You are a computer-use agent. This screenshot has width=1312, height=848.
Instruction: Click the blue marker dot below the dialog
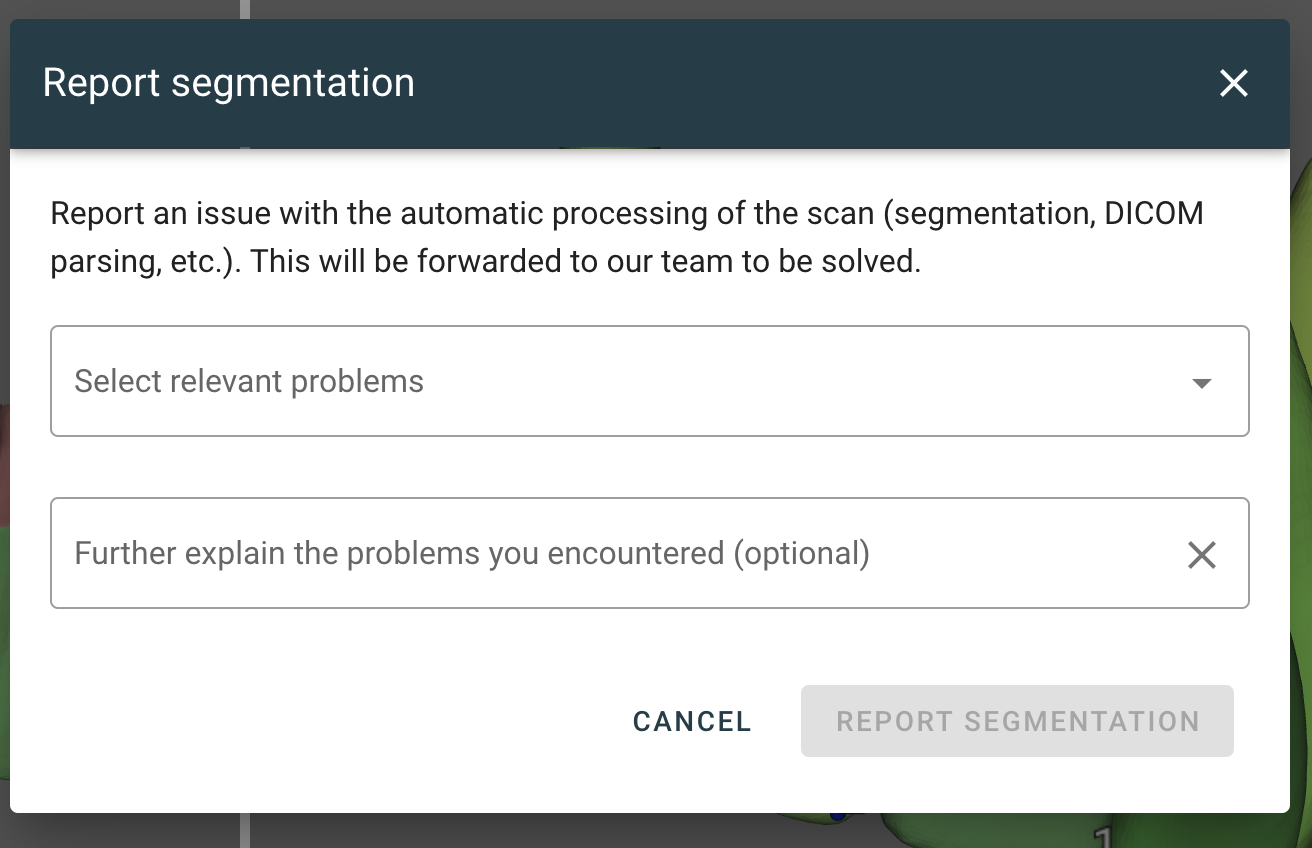pyautogui.click(x=838, y=818)
